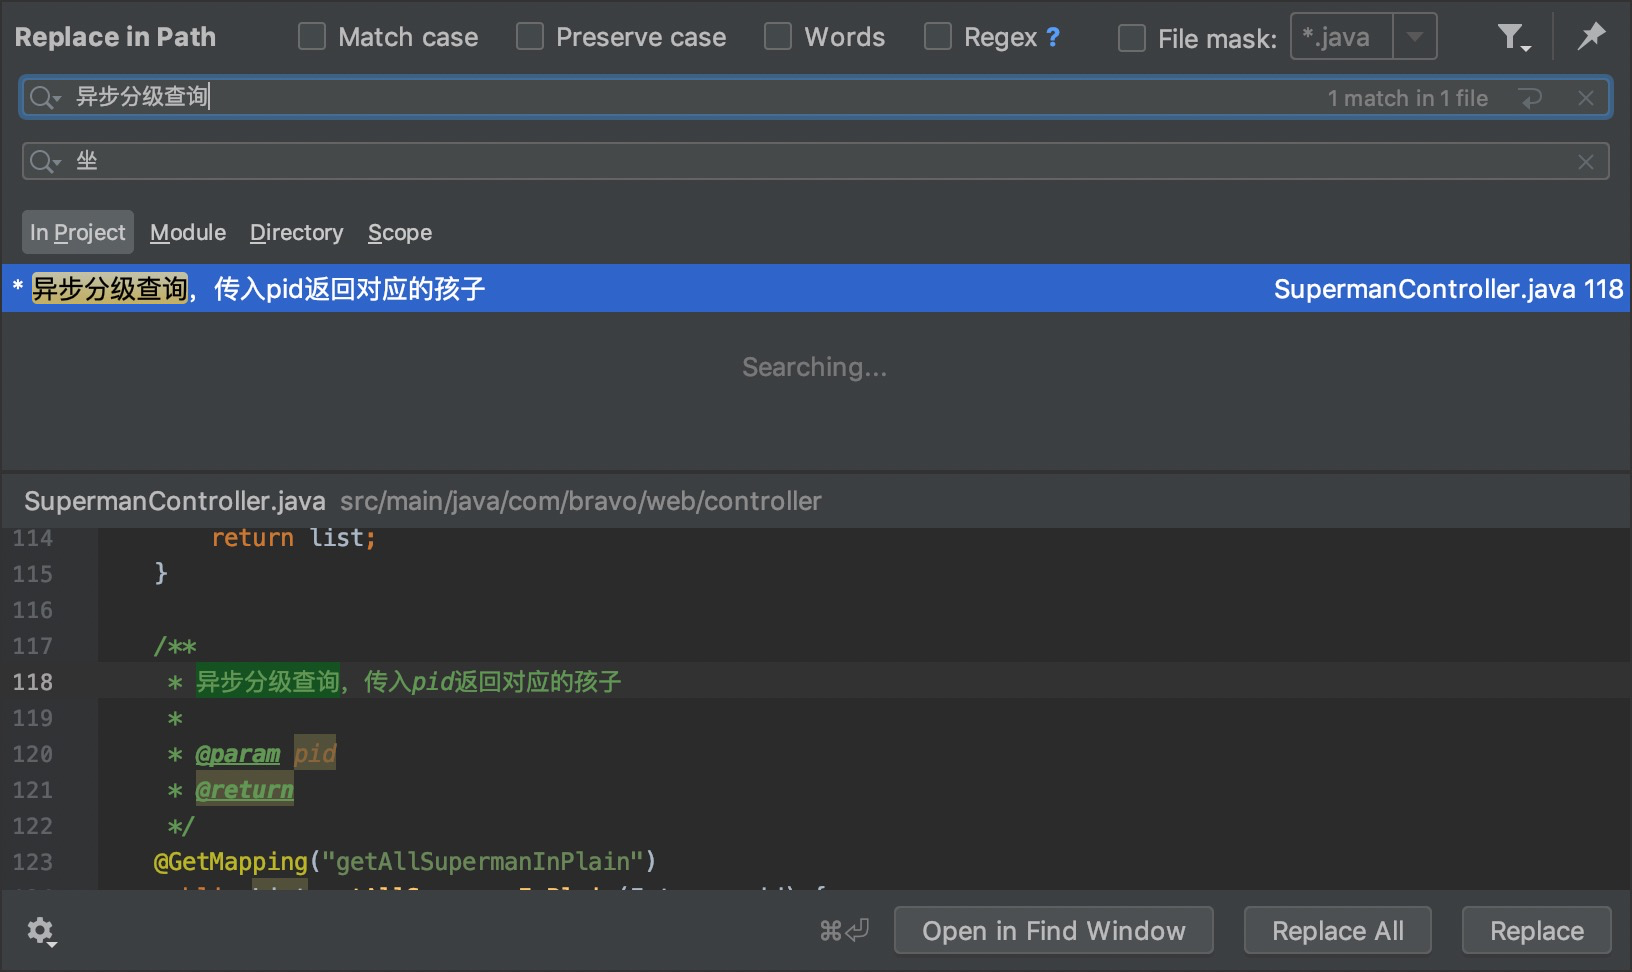The height and width of the screenshot is (972, 1632).
Task: Pin the Replace in Path dialog
Action: click(x=1590, y=37)
